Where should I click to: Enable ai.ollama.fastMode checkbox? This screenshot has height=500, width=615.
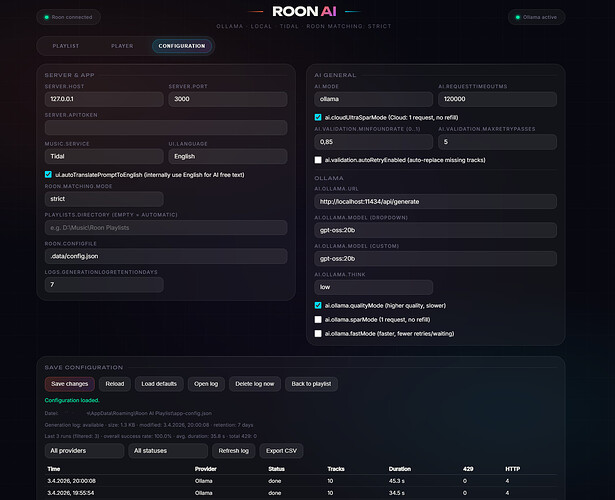click(x=318, y=334)
